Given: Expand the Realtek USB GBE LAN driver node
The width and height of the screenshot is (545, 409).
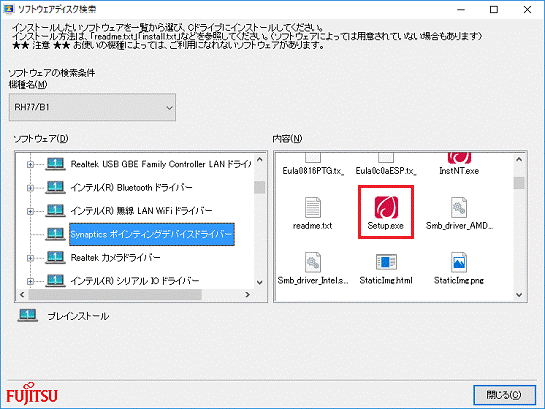Looking at the screenshot, I should coord(30,164).
